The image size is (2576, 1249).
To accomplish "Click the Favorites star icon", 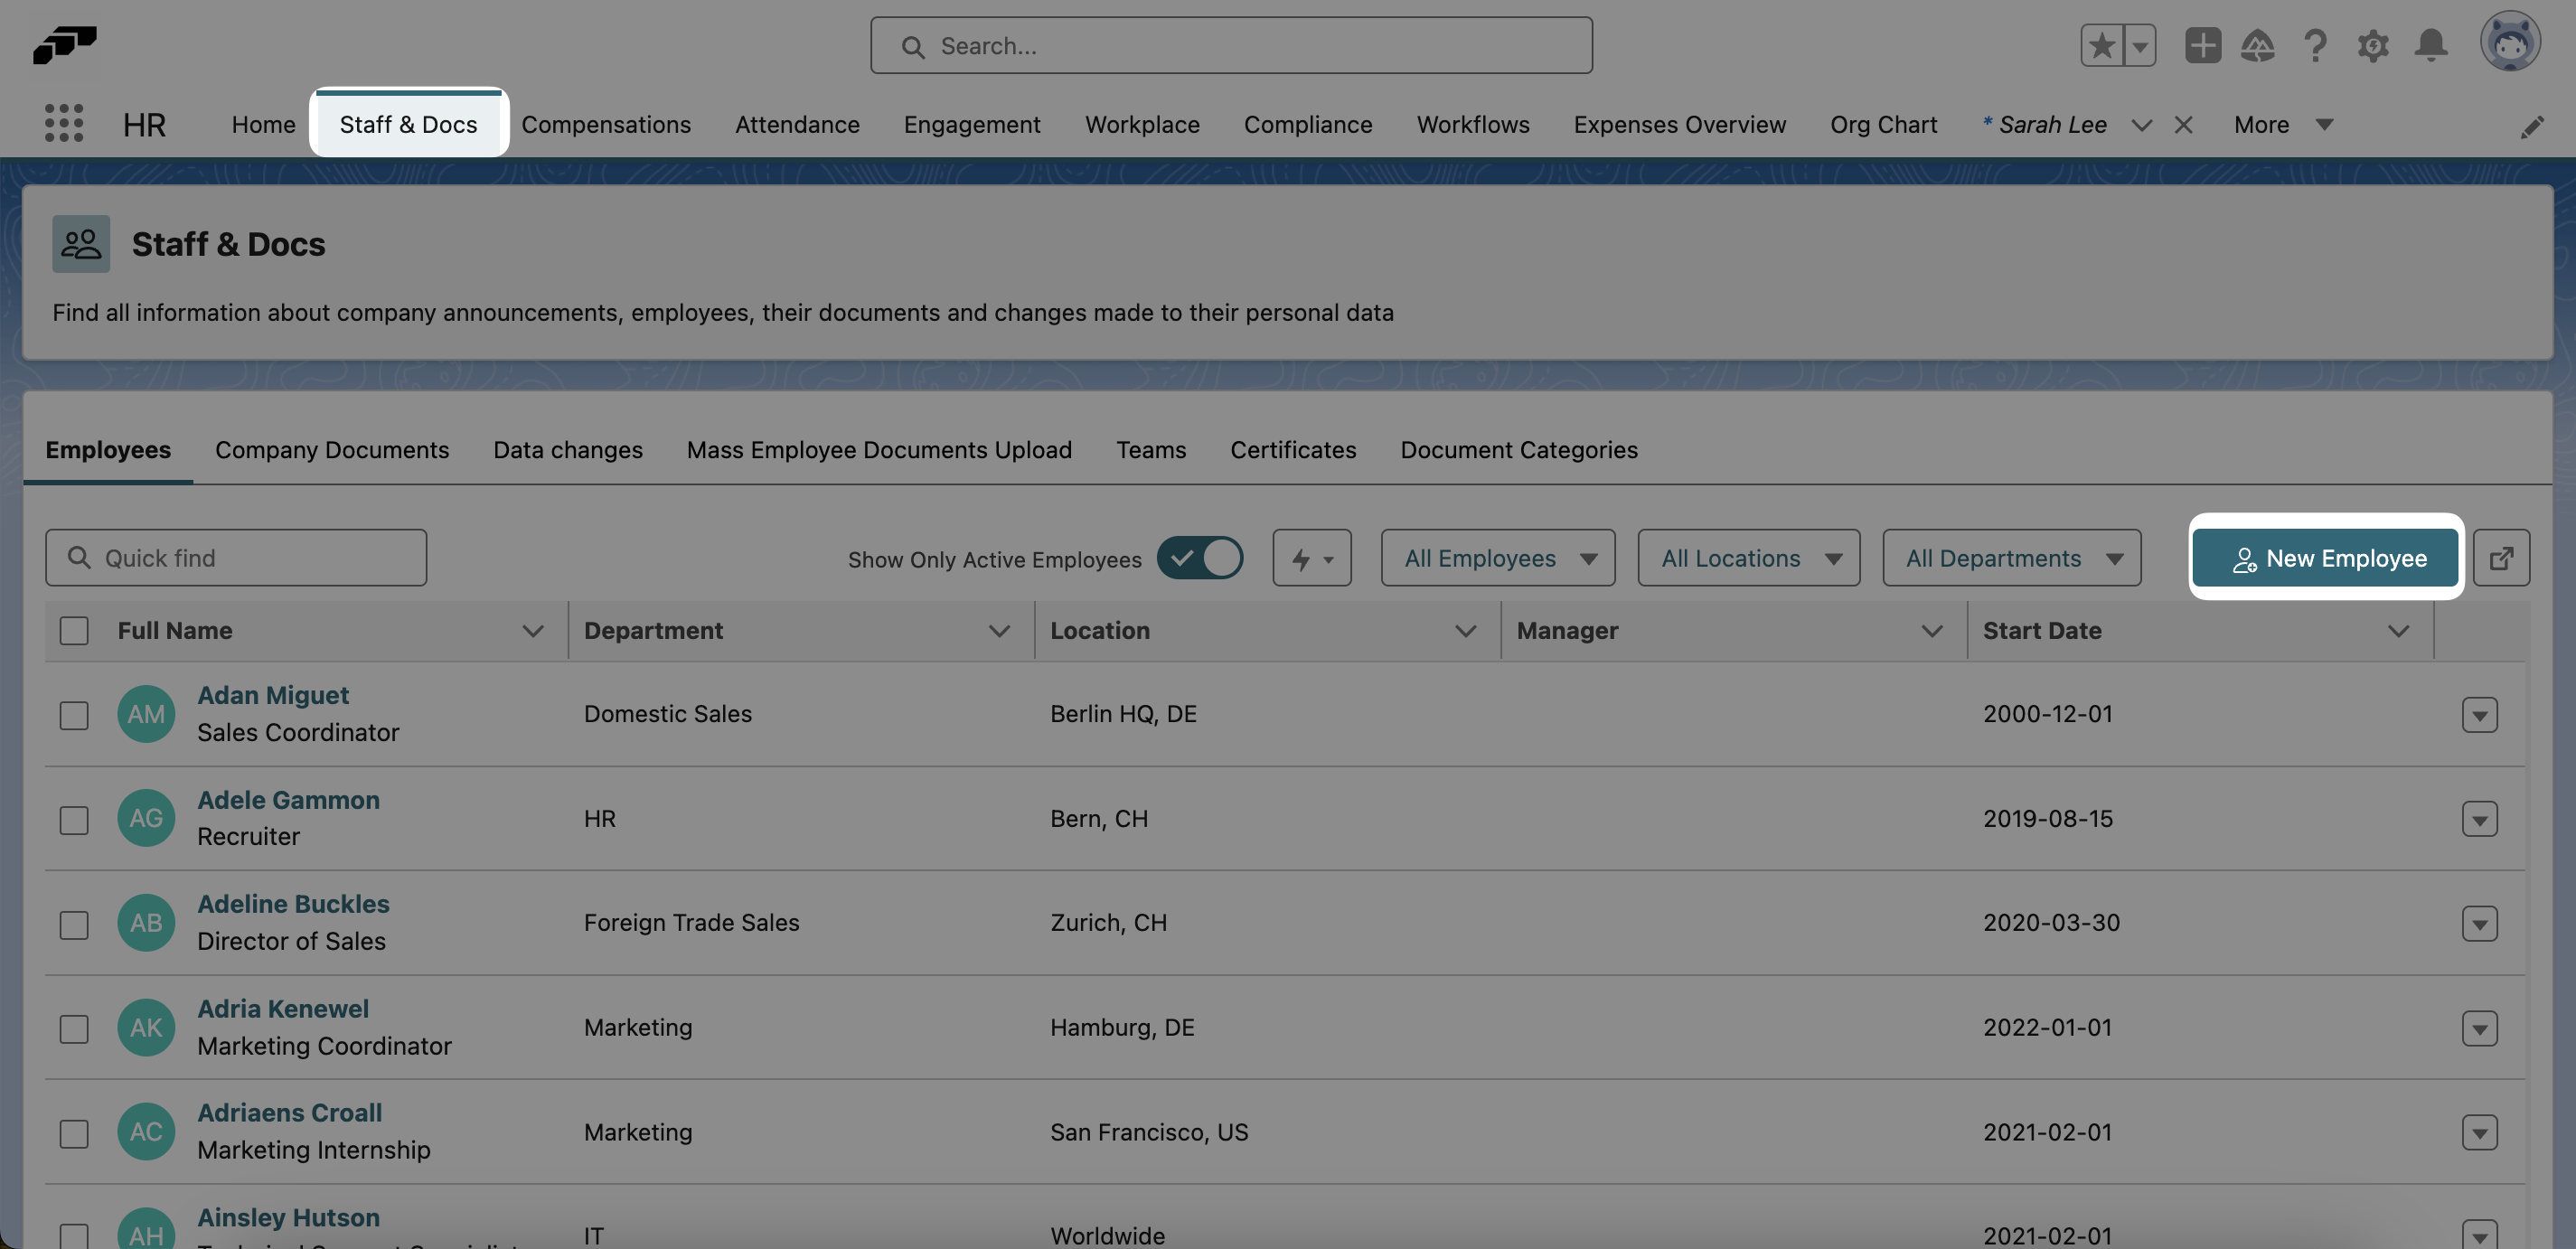I will (2102, 45).
